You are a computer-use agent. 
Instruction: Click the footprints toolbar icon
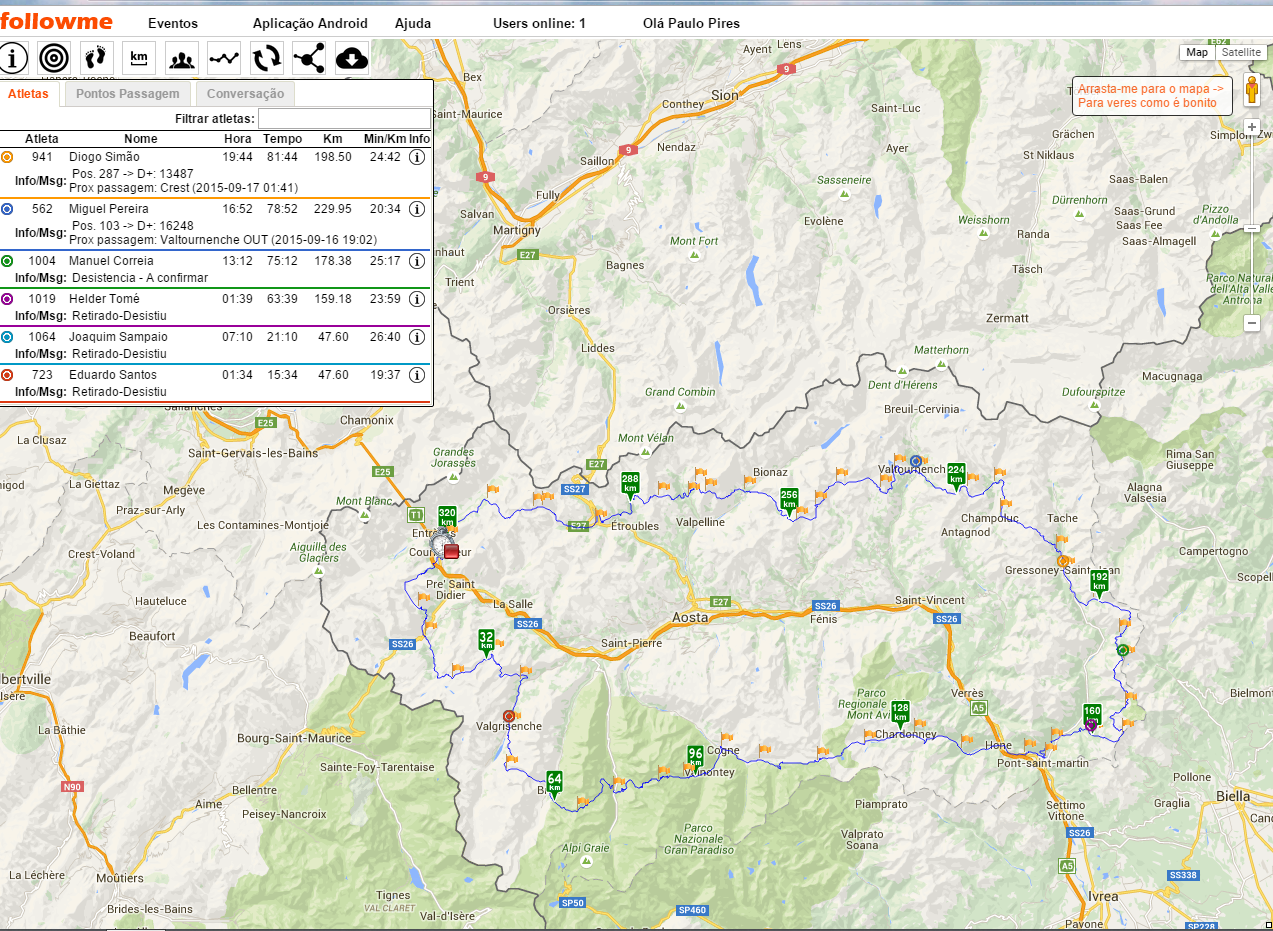pos(97,58)
